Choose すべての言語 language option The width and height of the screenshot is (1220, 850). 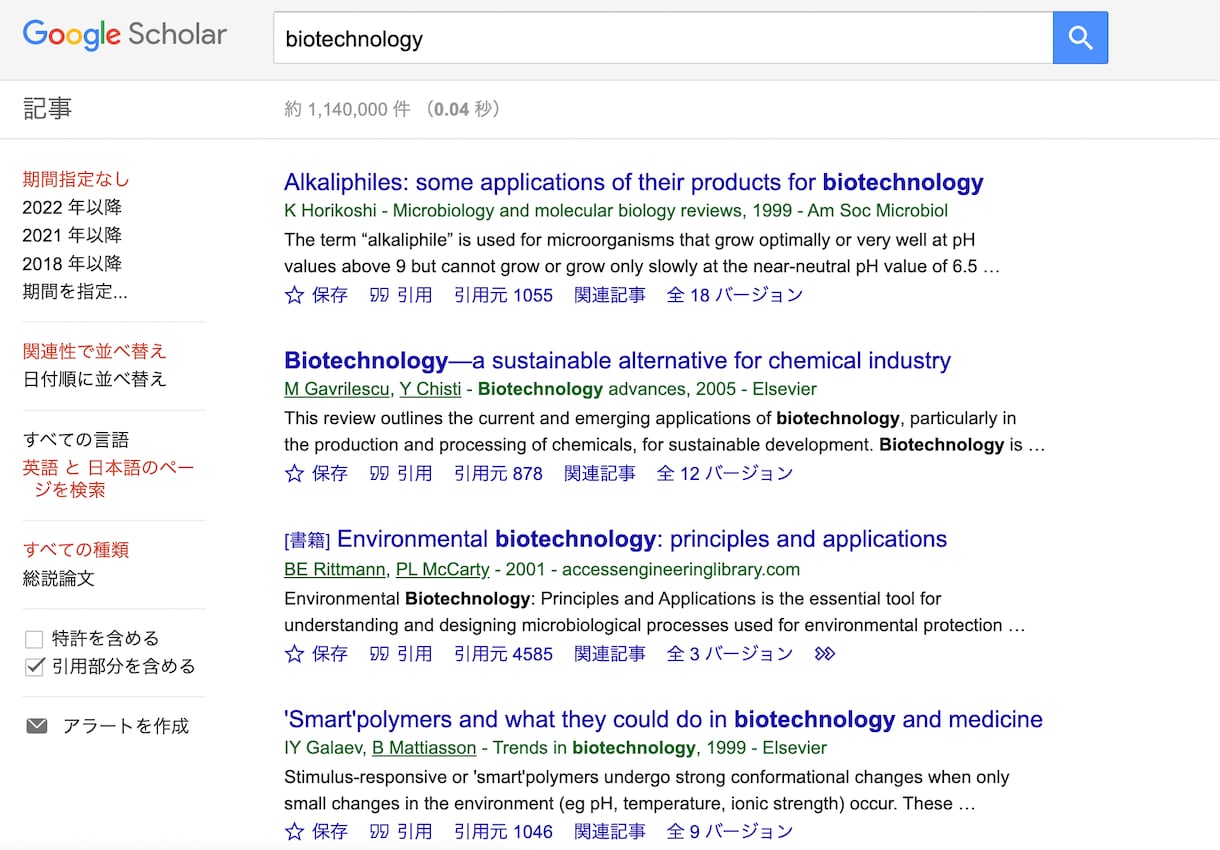tap(76, 439)
